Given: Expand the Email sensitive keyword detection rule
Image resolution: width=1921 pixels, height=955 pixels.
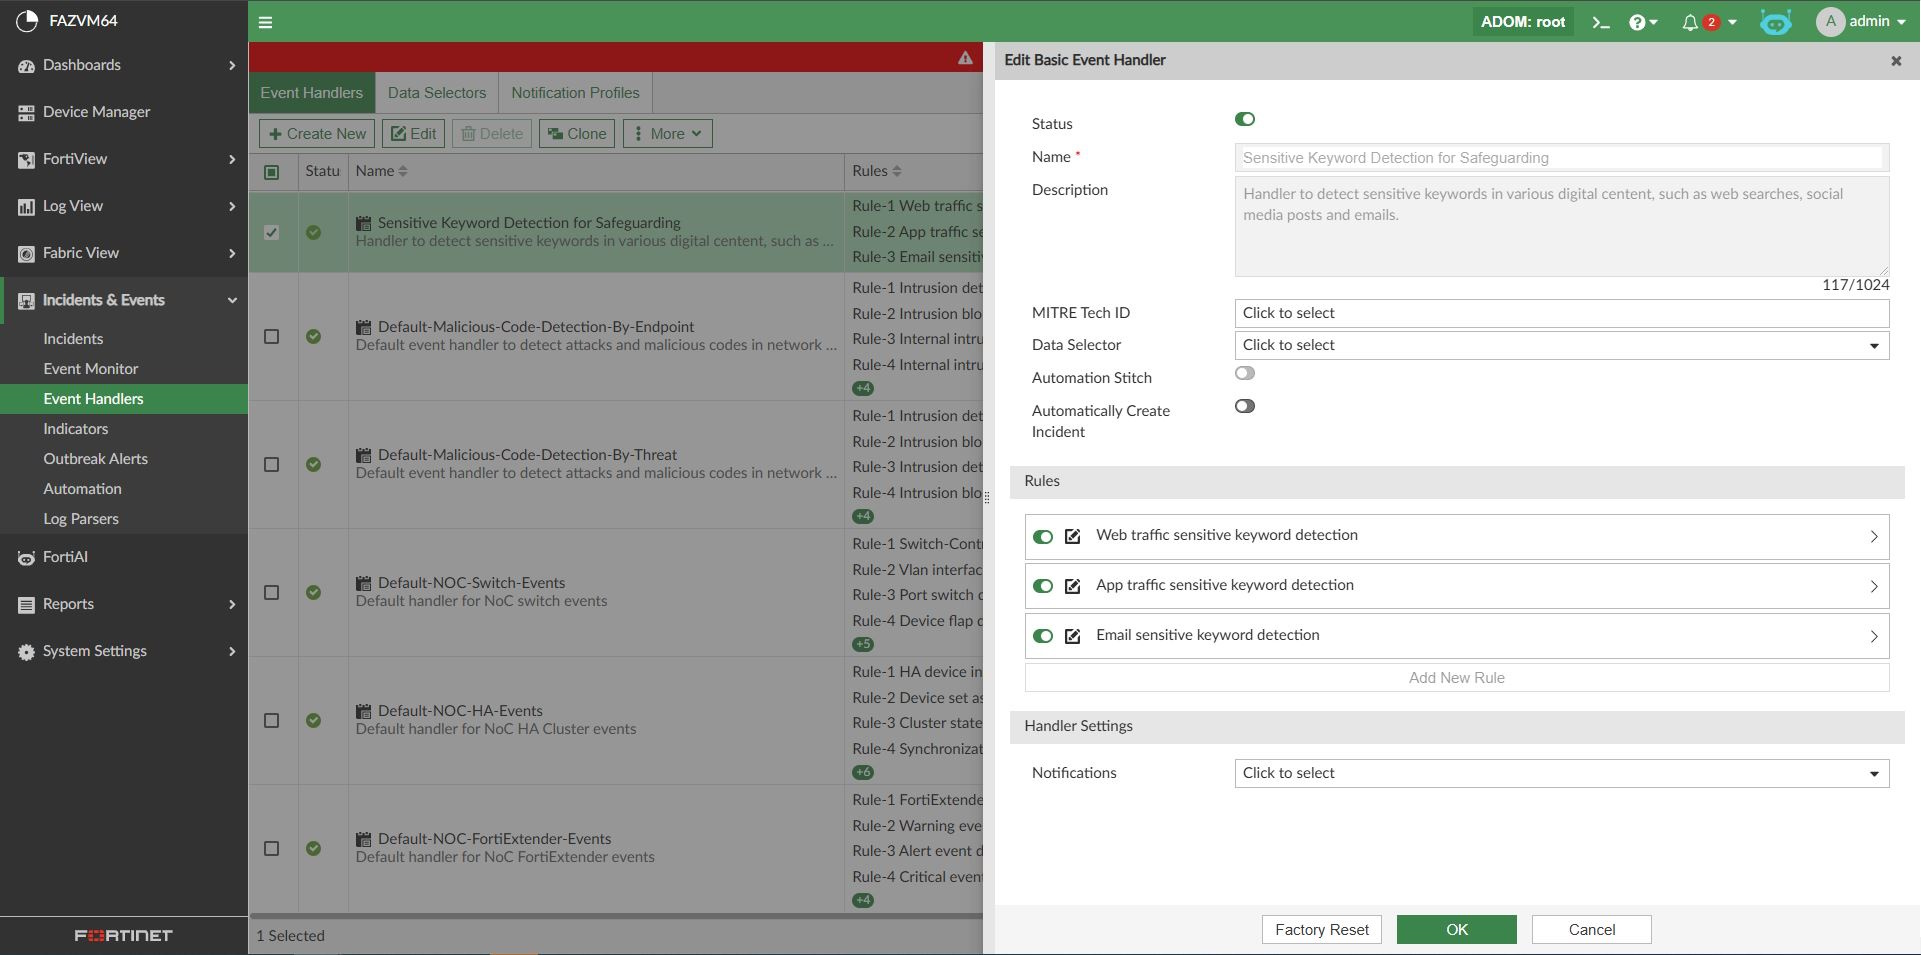Looking at the screenshot, I should click(x=1874, y=636).
